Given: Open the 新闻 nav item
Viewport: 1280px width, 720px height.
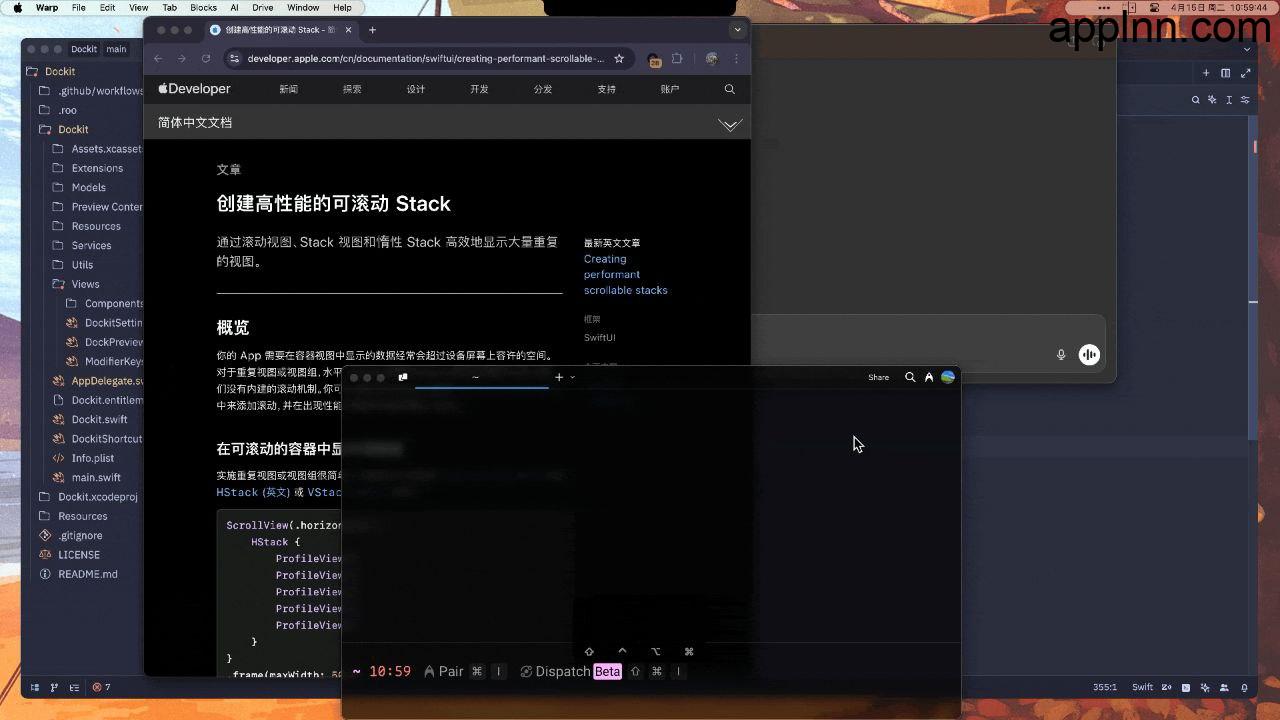Looking at the screenshot, I should 288,89.
